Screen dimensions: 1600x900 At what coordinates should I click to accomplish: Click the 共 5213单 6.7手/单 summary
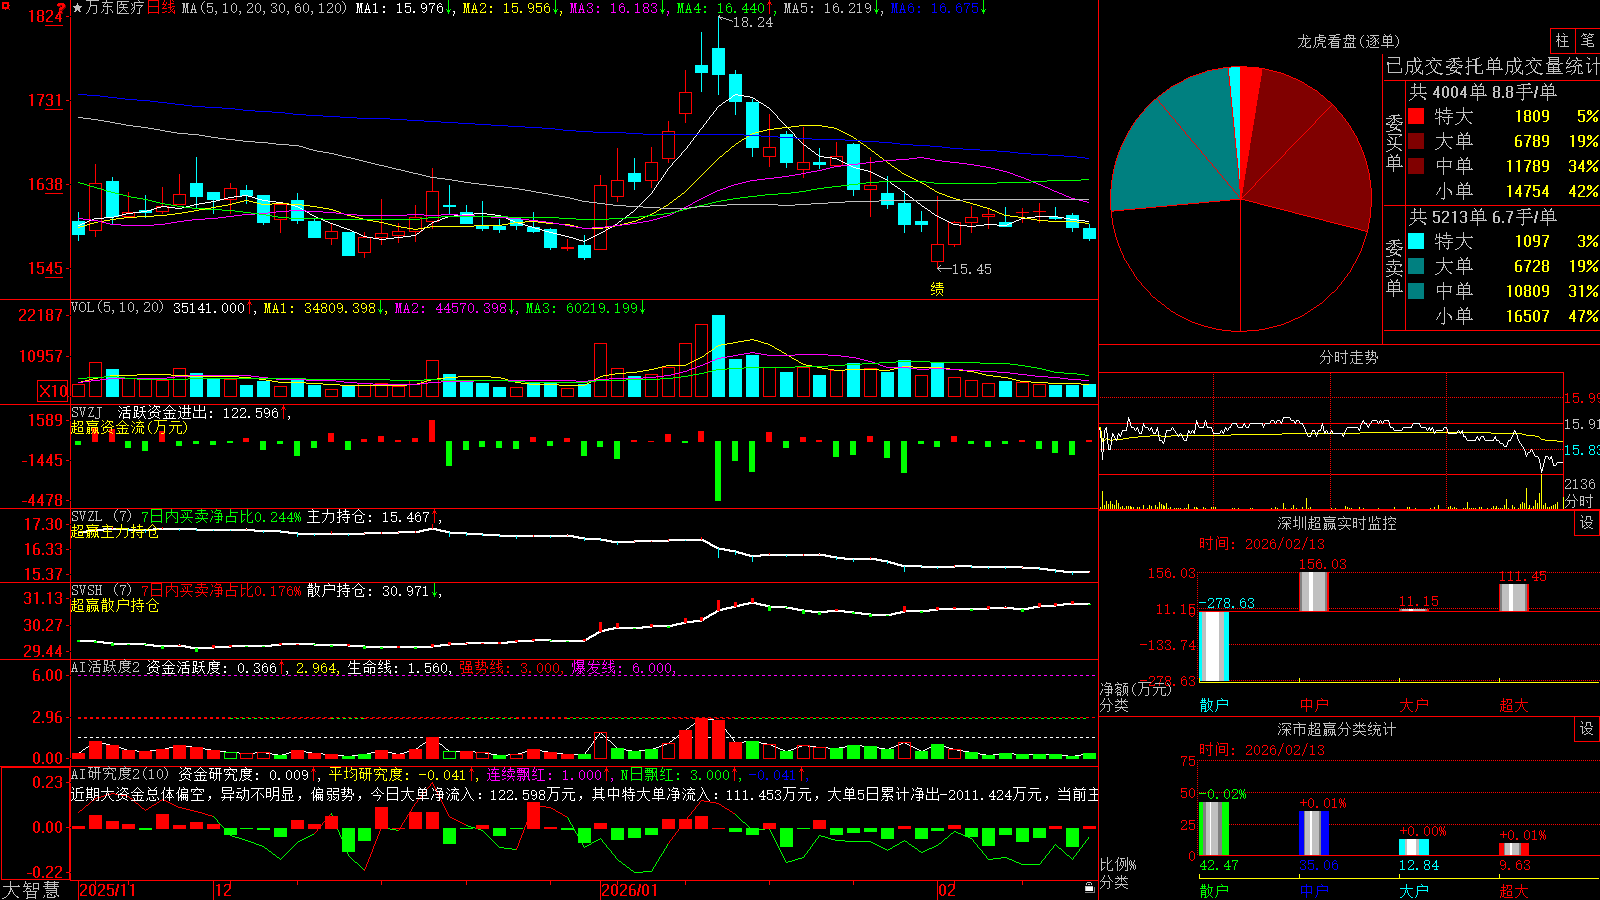point(1482,216)
